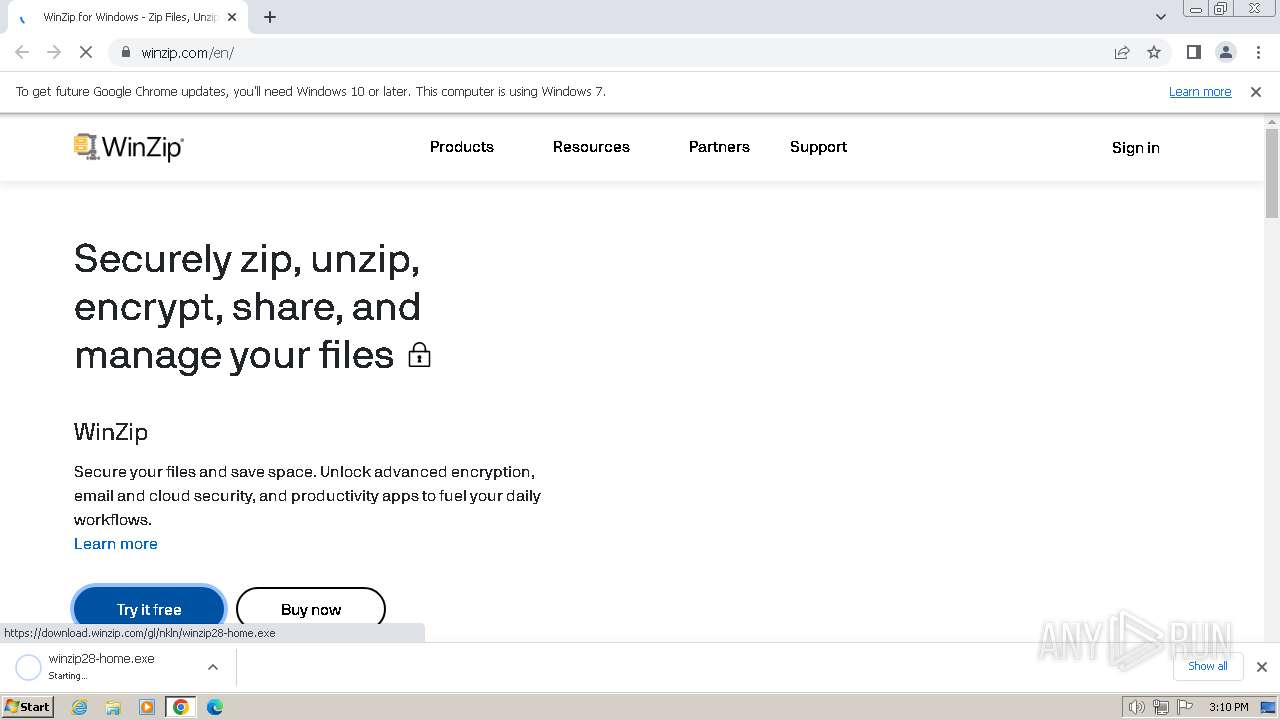Launch Microsoft Edge from taskbar
Viewport: 1280px width, 720px height.
pos(215,707)
